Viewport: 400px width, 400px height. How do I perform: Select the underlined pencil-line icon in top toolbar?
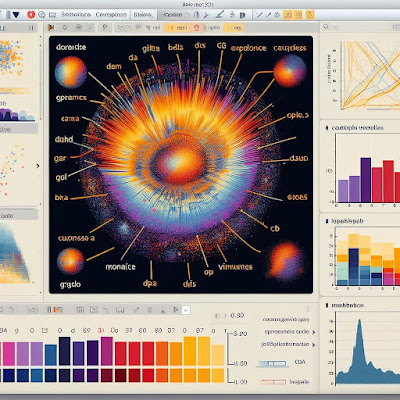coord(219,15)
